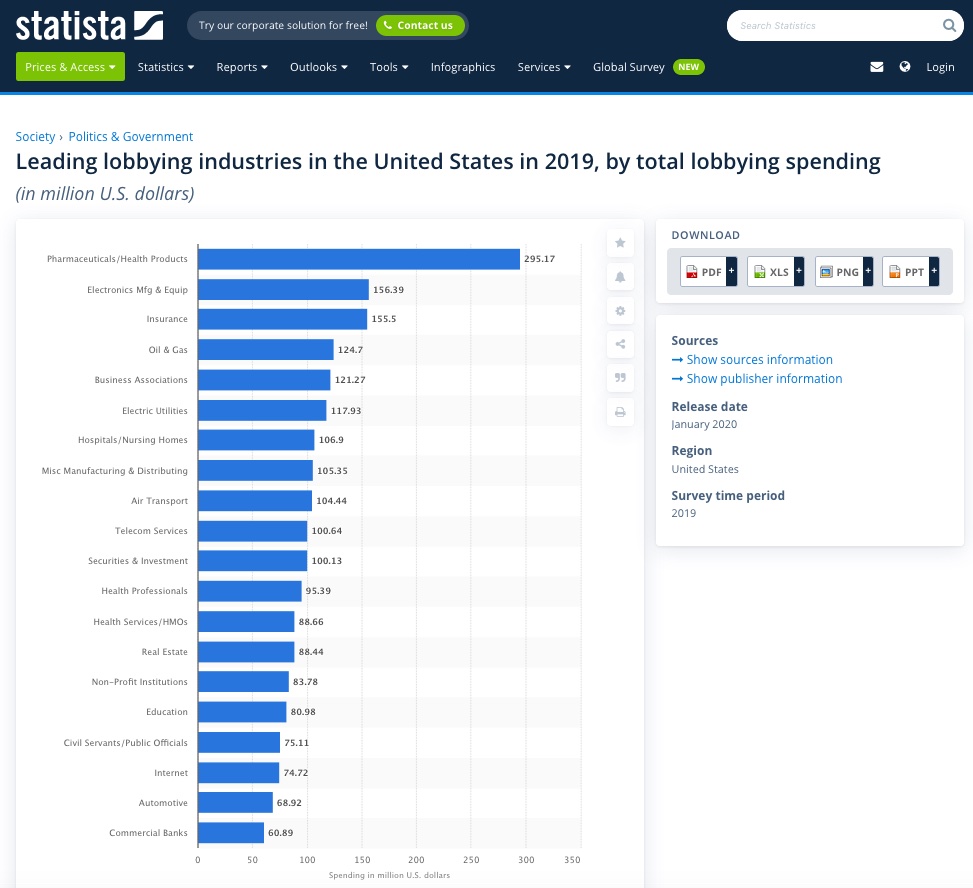Click the print icon

[620, 412]
